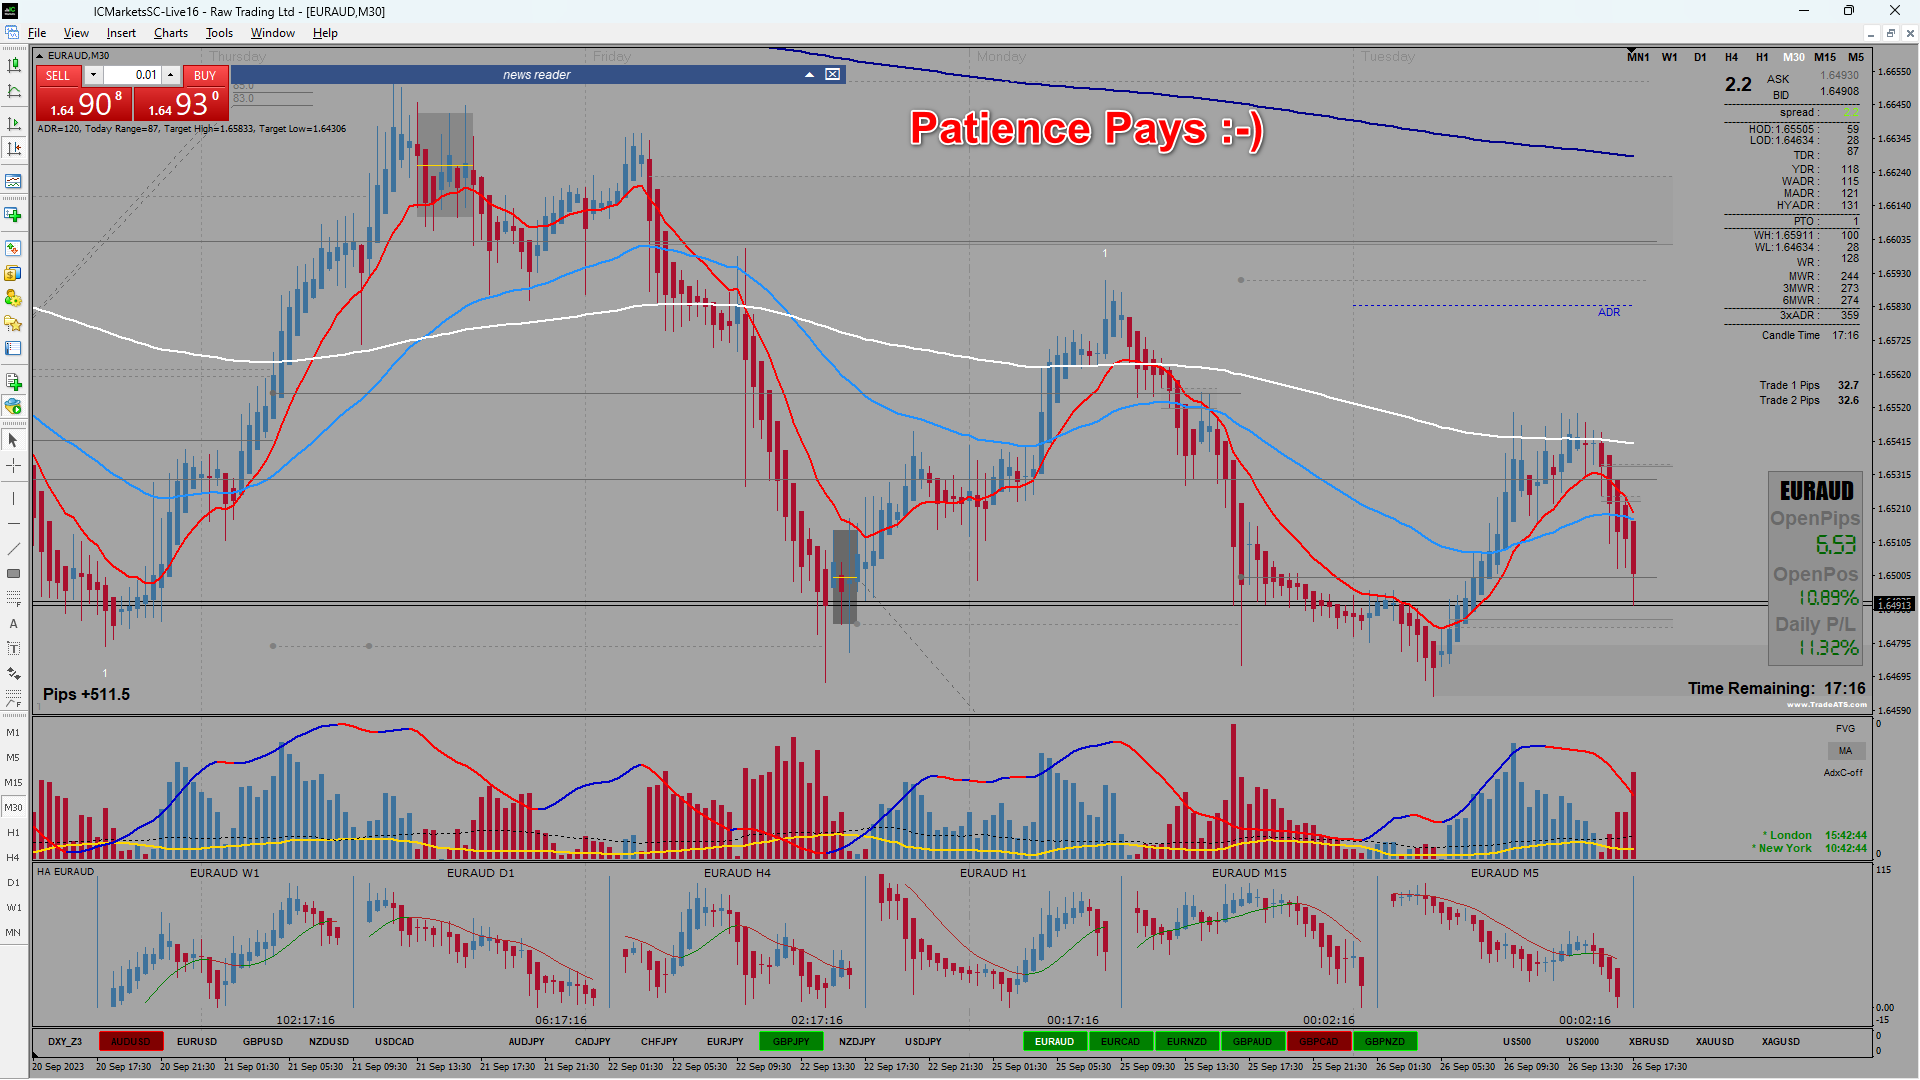Toggle the AdxC-off button

coord(1843,773)
